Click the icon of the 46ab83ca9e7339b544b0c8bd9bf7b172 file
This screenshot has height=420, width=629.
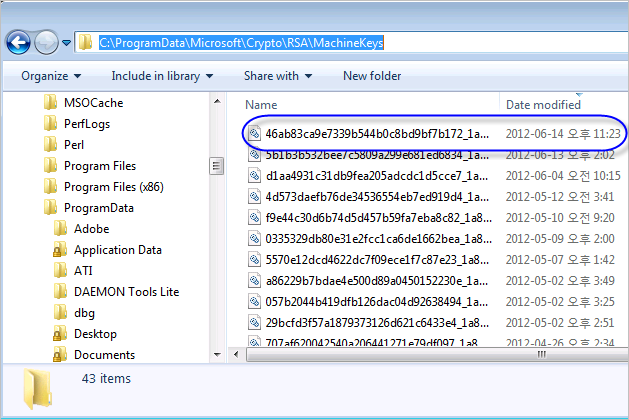[x=254, y=134]
